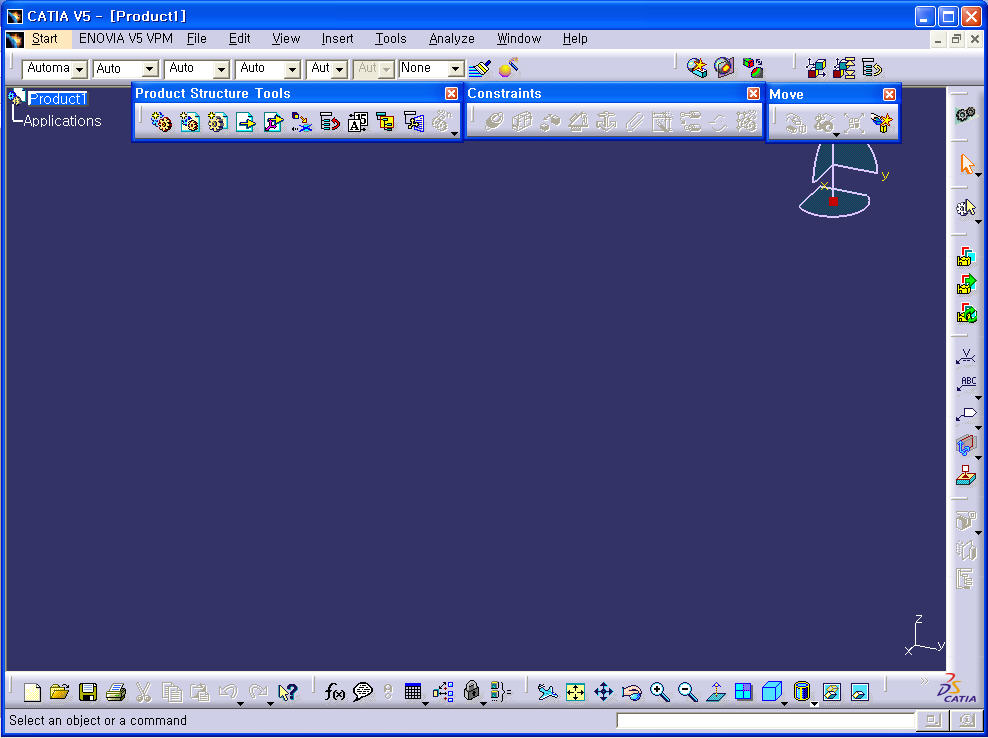Open the ENOVIA V5 VPM menu

pos(125,39)
